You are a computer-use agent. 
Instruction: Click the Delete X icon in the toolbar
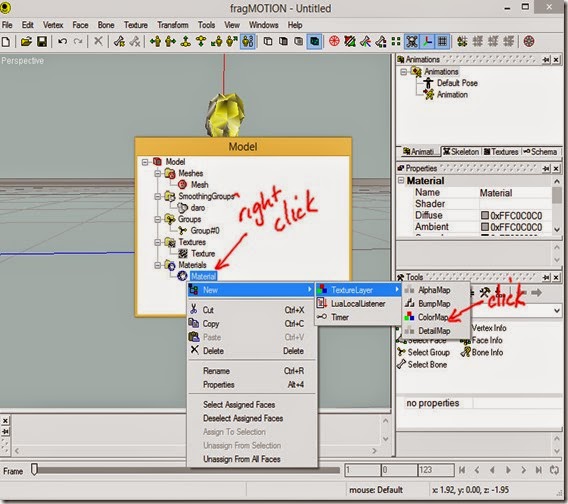98,41
